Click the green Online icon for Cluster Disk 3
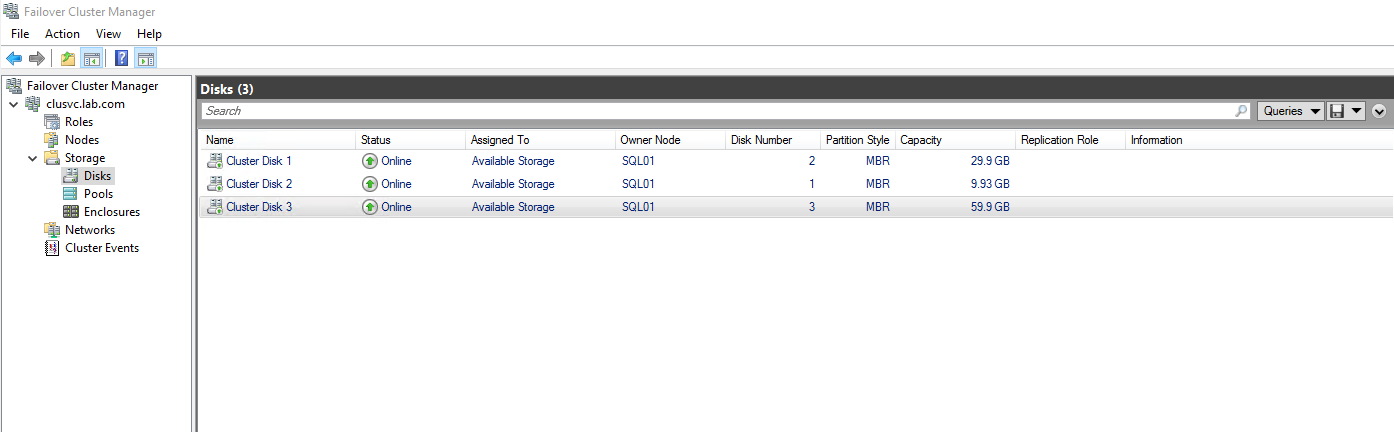Viewport: 1394px width, 432px height. pyautogui.click(x=370, y=207)
